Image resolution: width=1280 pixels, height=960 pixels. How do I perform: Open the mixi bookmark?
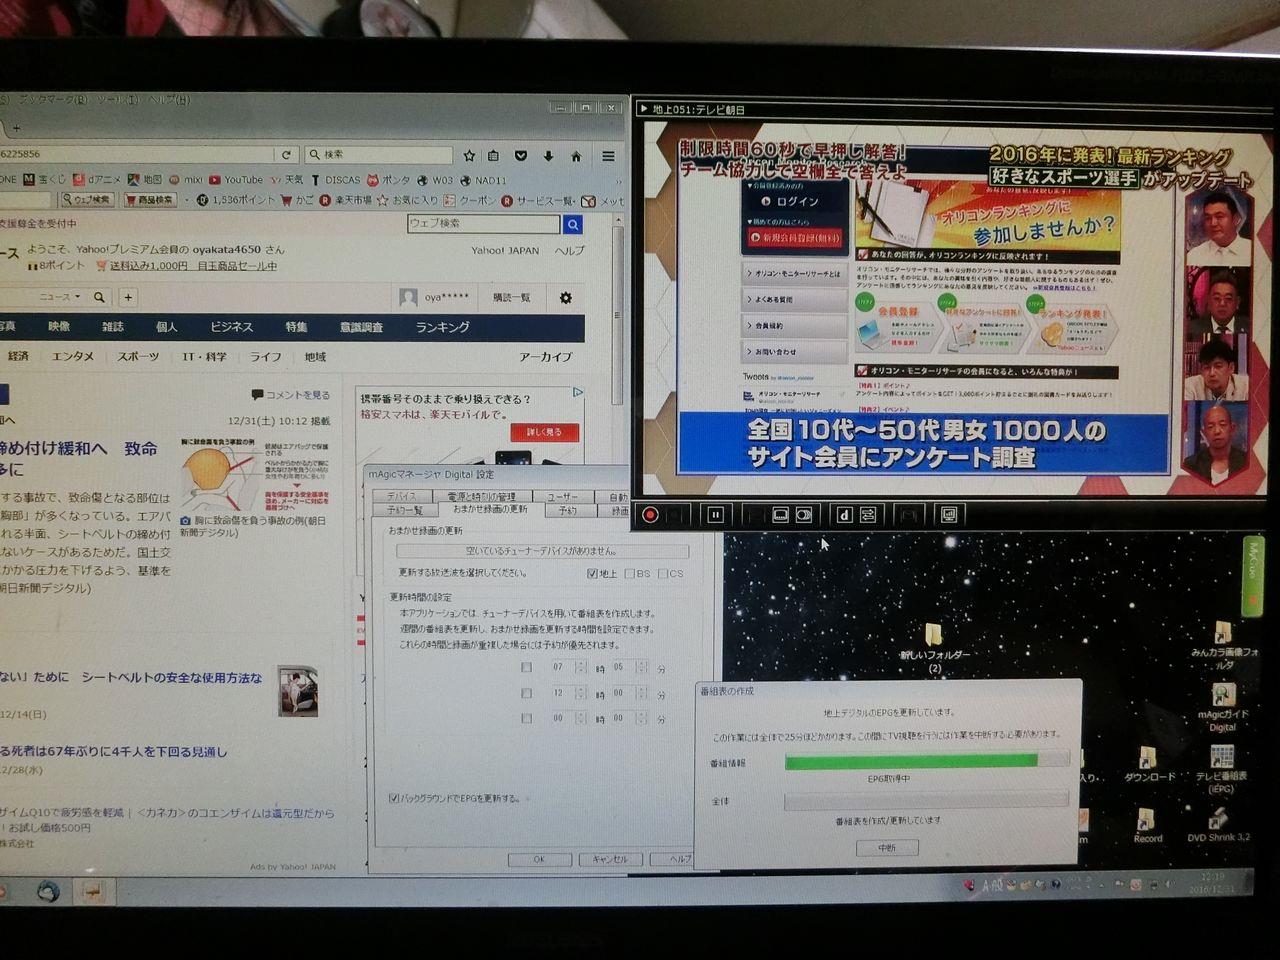point(186,180)
